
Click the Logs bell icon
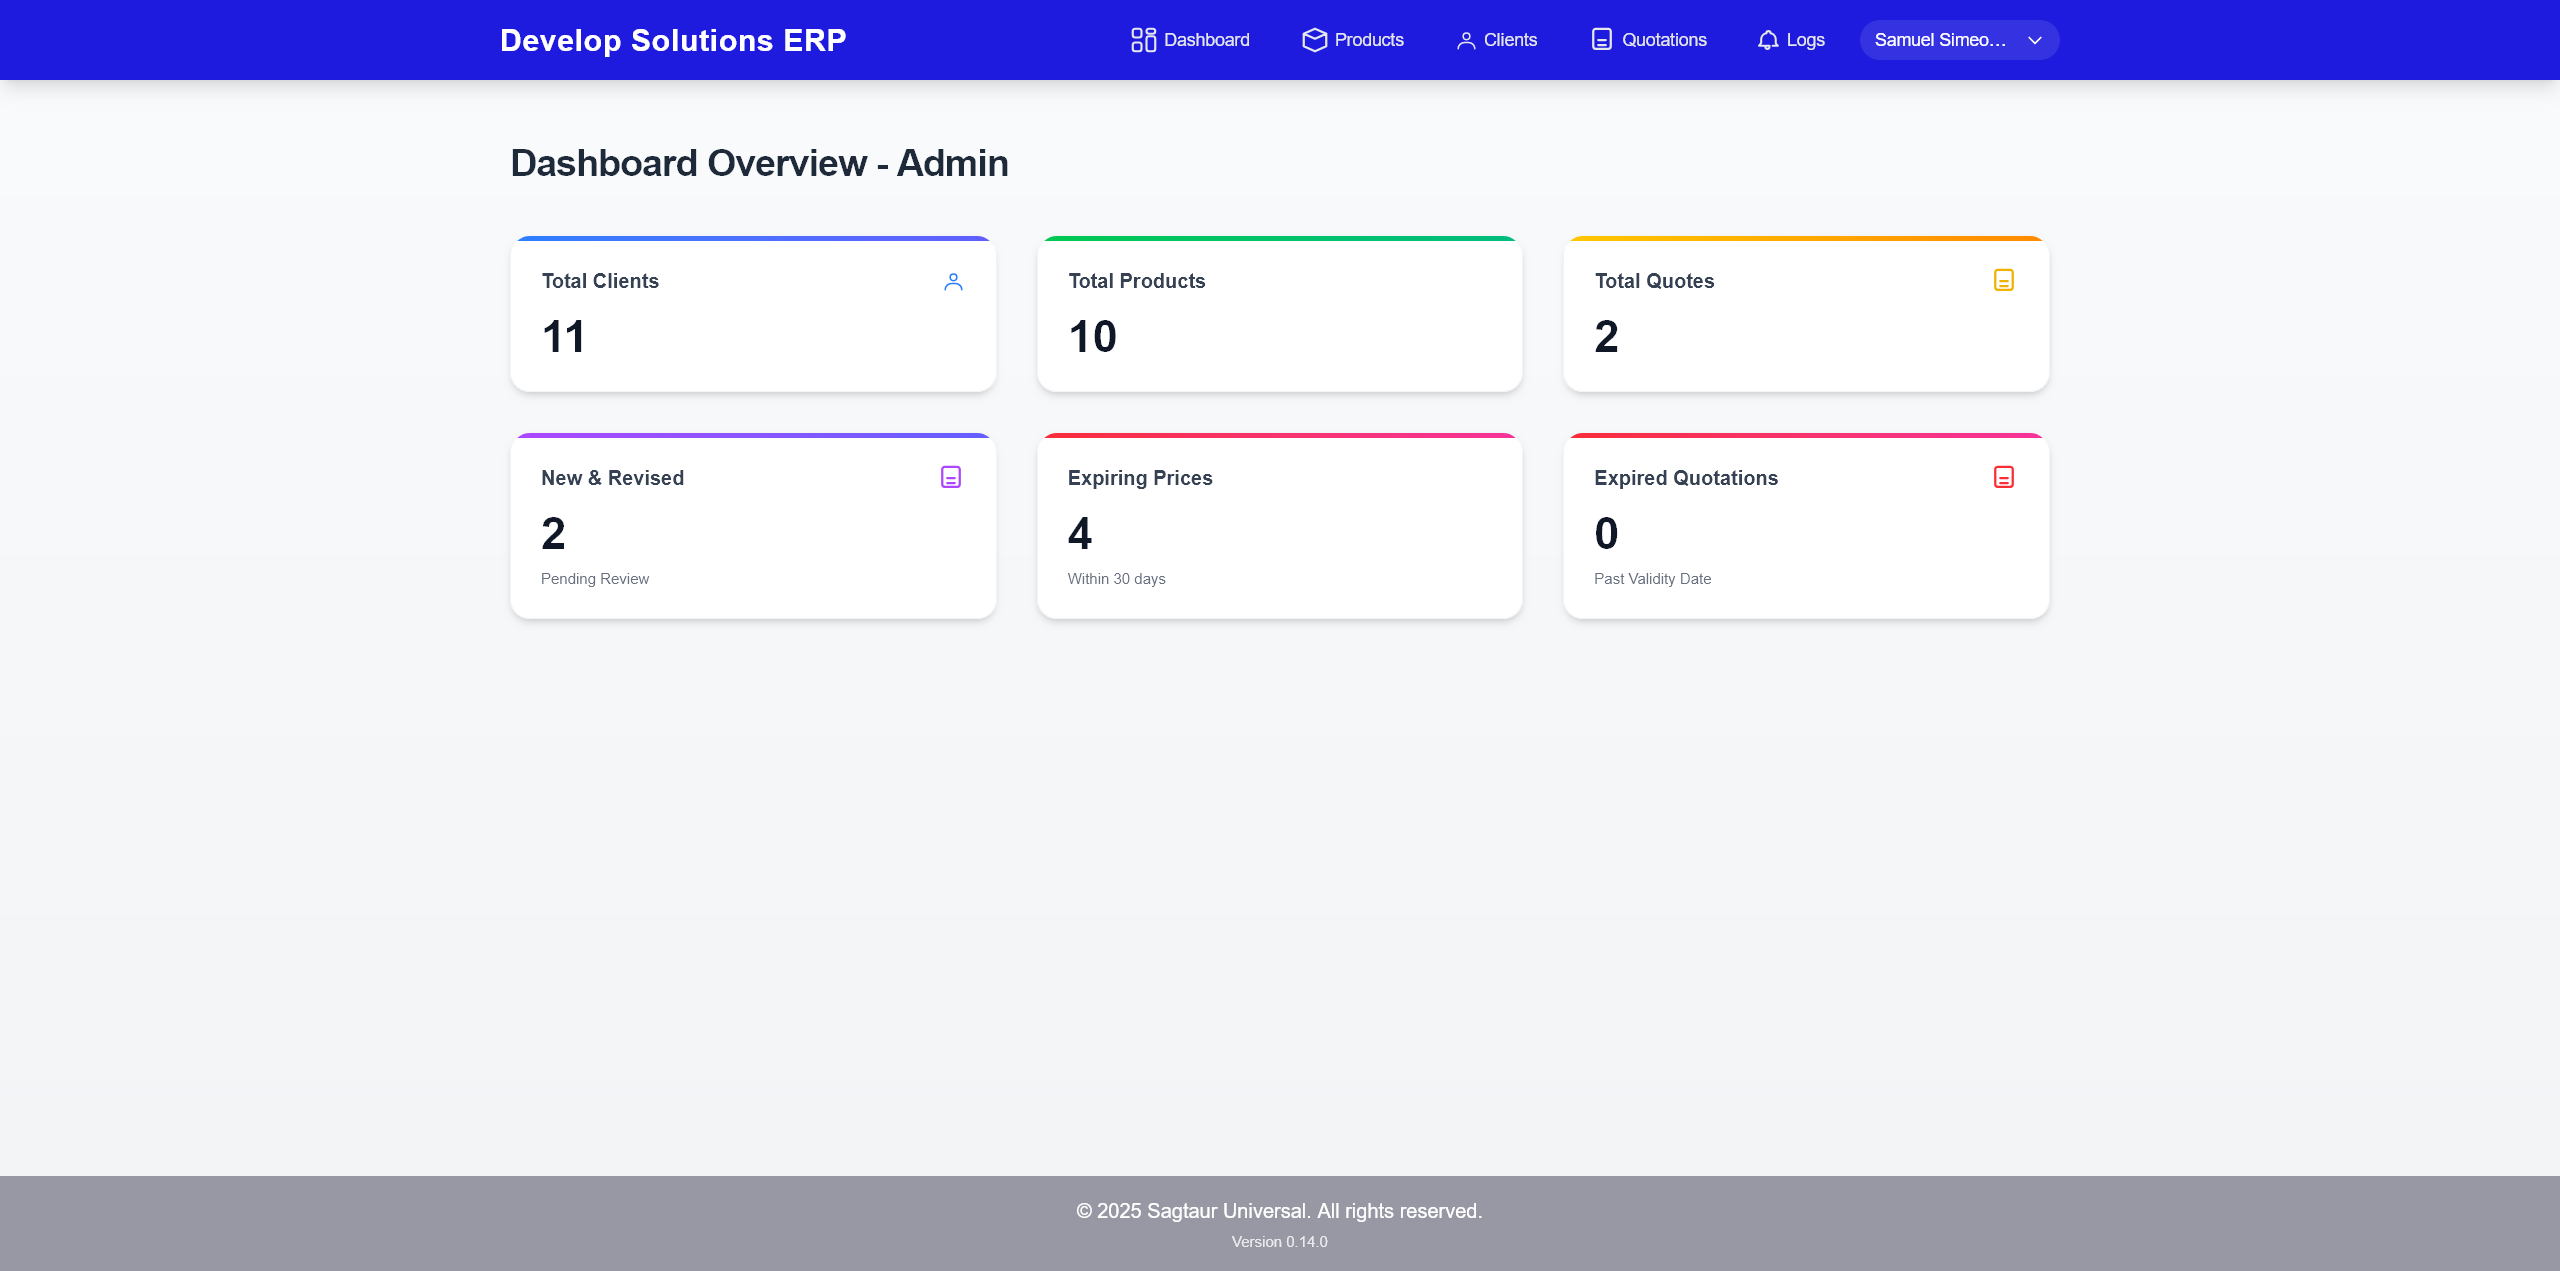1768,40
